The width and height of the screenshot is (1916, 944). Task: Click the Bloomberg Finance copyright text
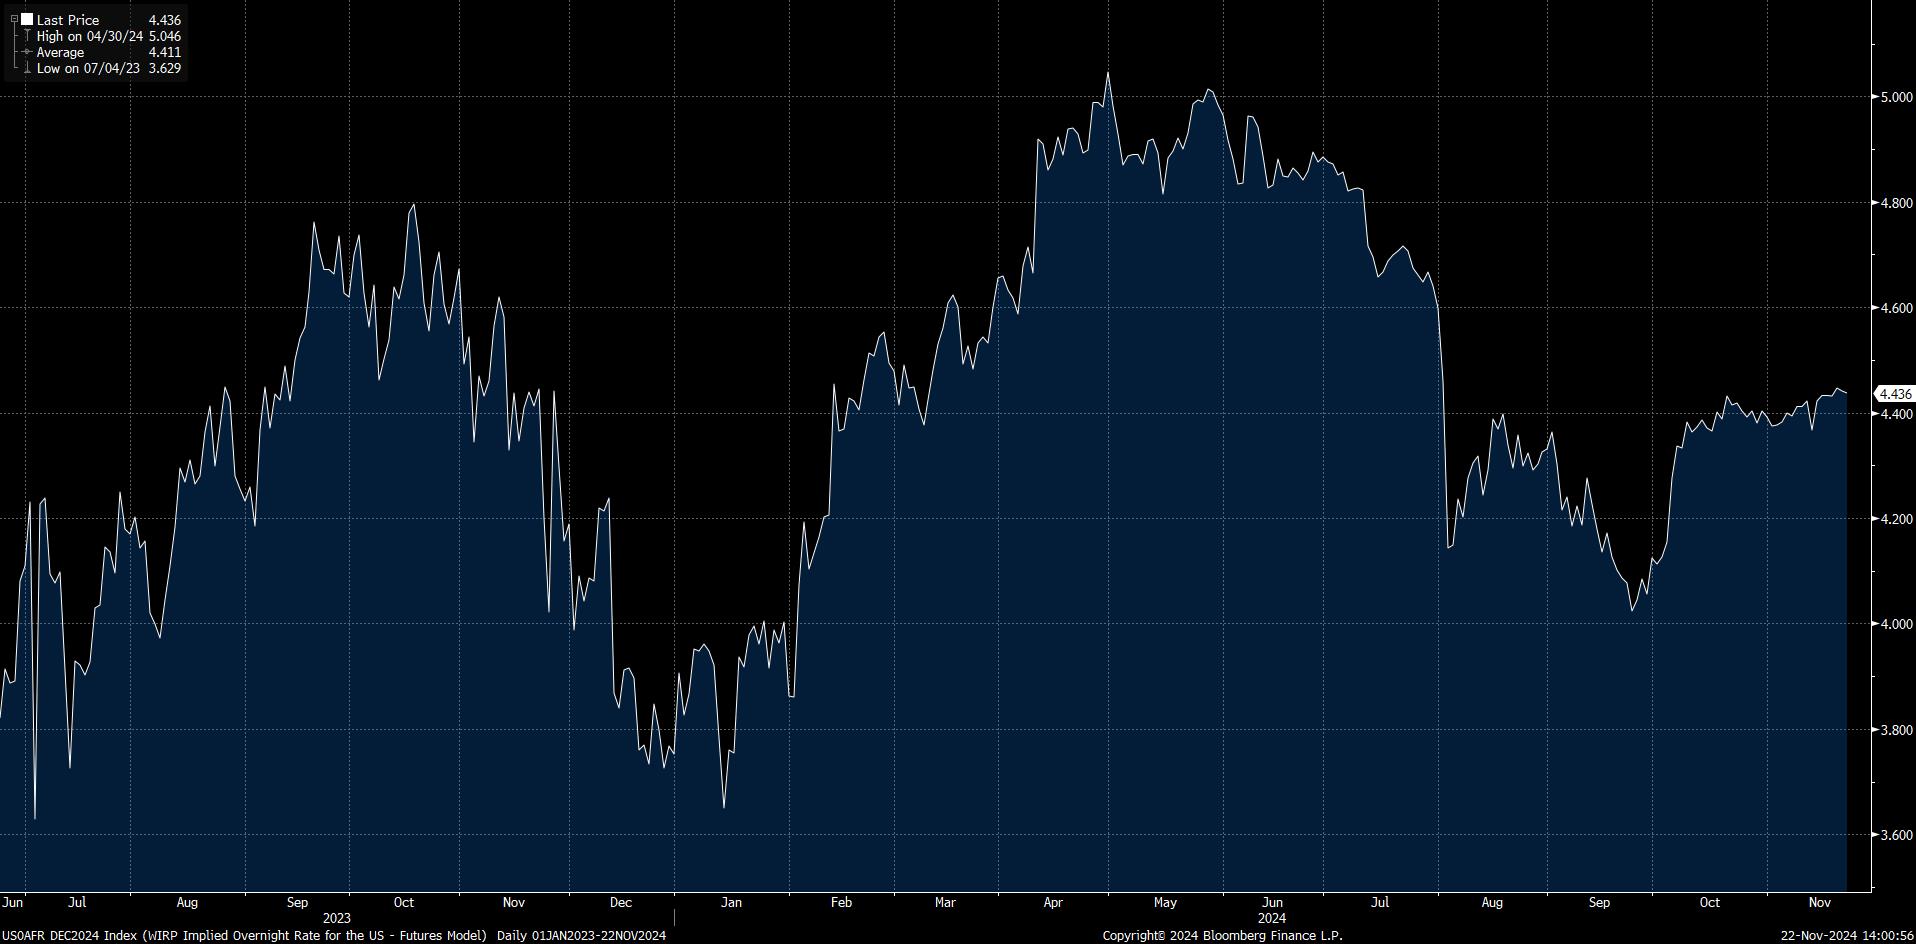(1222, 936)
